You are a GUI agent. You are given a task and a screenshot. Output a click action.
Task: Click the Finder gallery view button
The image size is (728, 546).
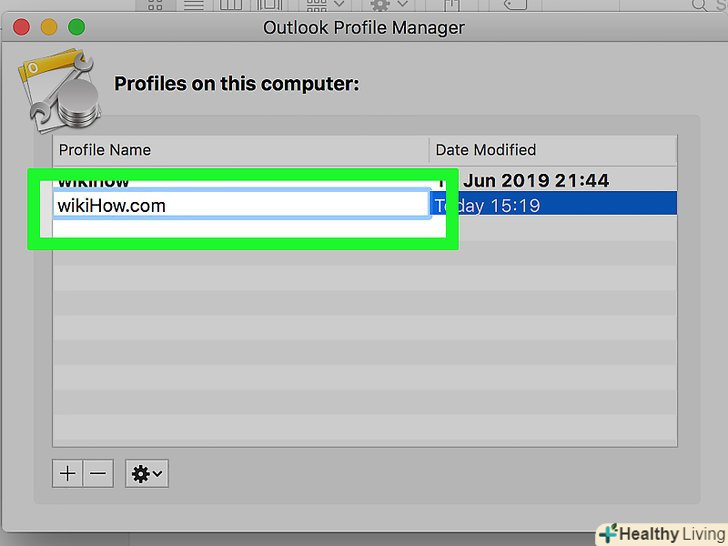[269, 5]
